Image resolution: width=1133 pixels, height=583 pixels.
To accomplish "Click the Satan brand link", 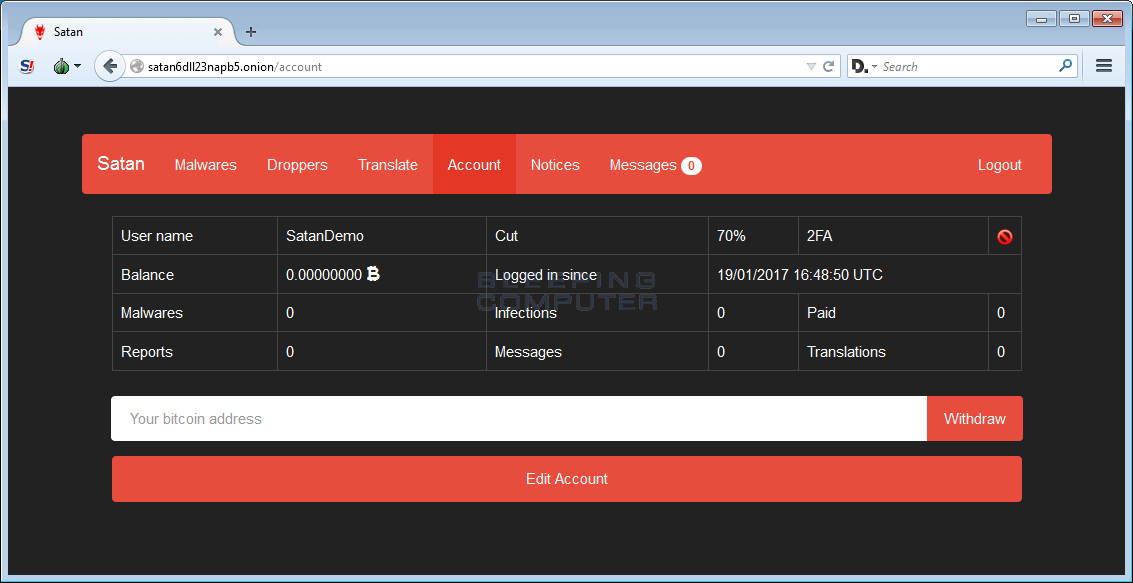I will tap(121, 164).
